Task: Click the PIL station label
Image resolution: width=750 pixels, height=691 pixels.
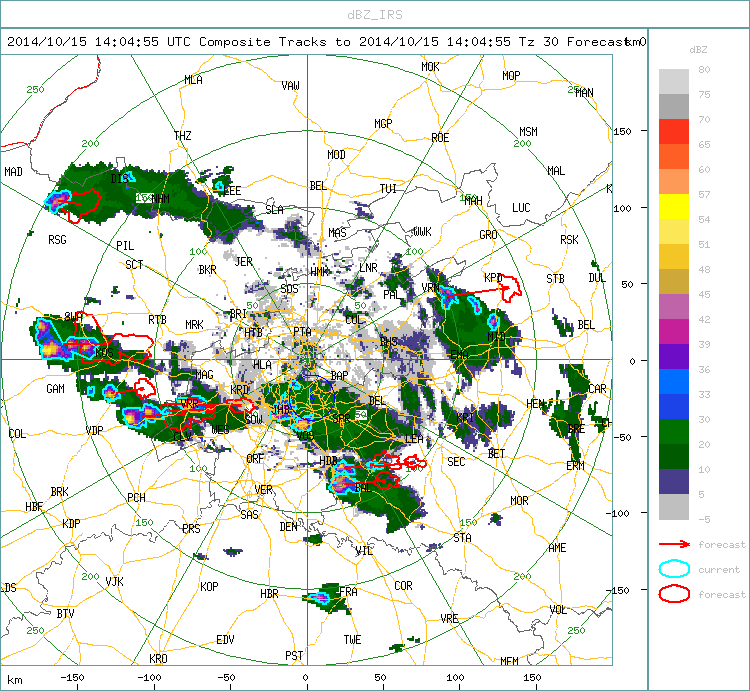Action: coord(125,245)
